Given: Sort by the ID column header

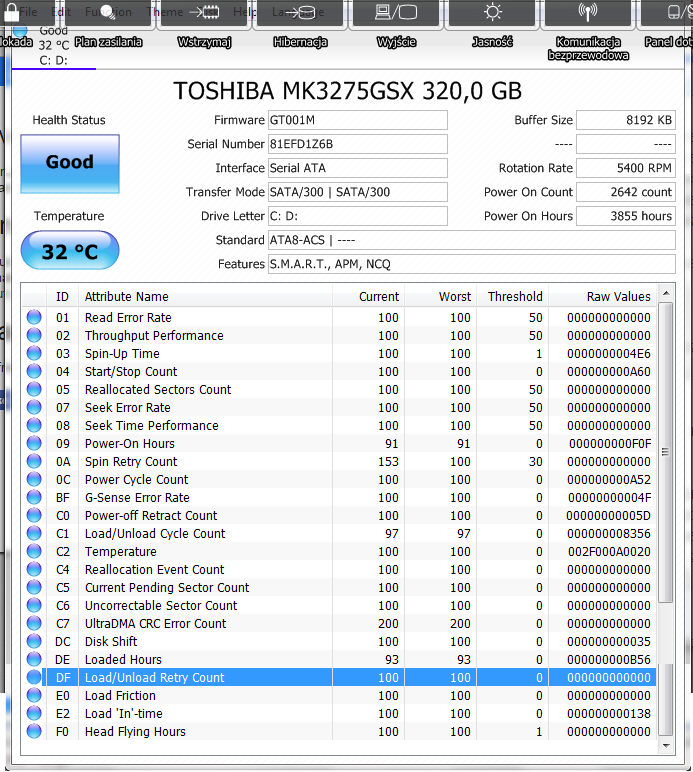Looking at the screenshot, I should (x=63, y=296).
